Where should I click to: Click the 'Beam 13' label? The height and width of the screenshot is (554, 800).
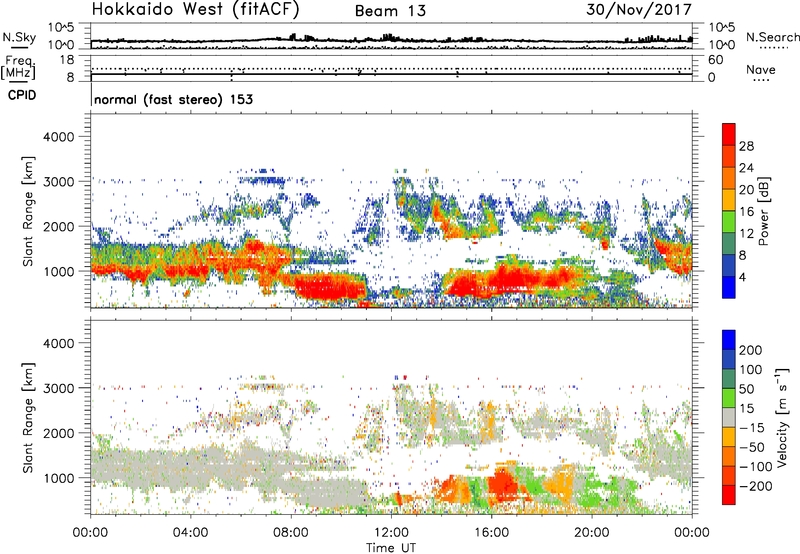click(x=390, y=11)
